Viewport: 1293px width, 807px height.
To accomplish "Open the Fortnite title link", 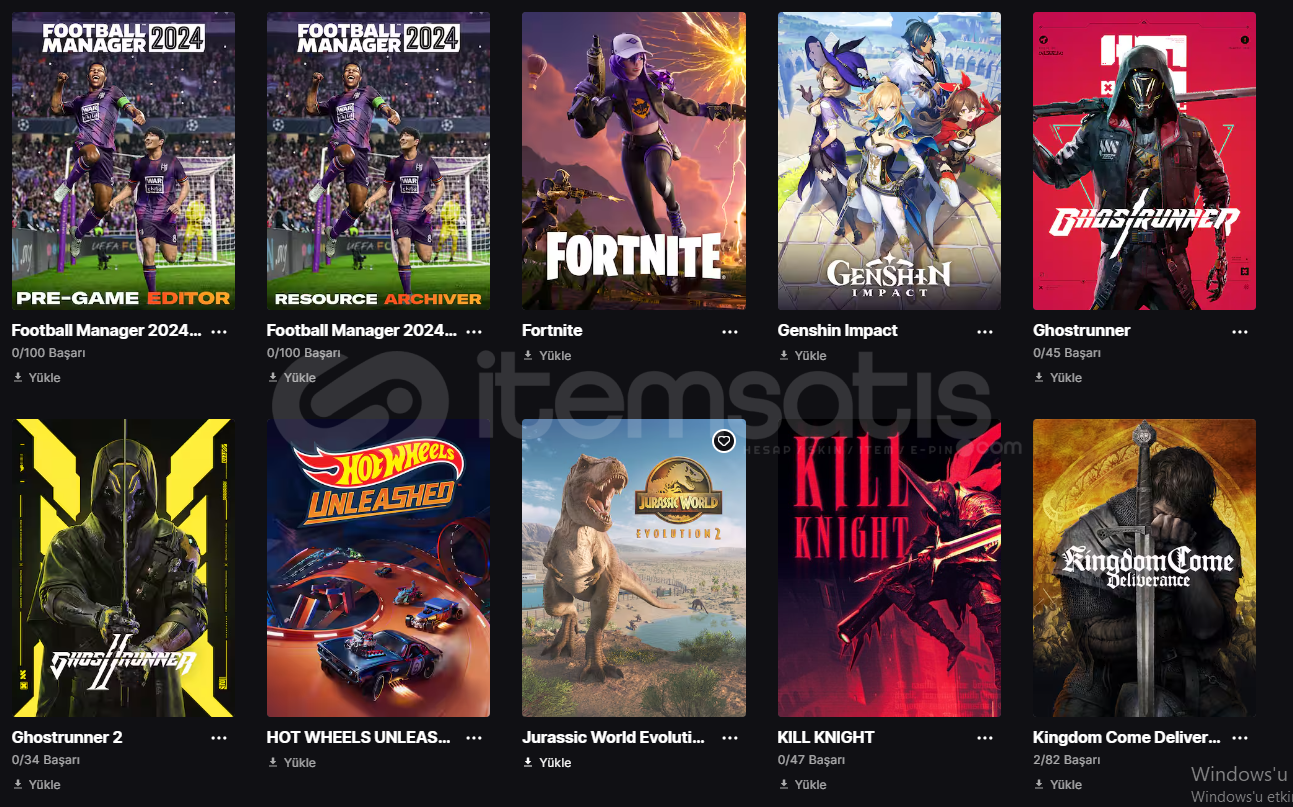I will (x=552, y=330).
